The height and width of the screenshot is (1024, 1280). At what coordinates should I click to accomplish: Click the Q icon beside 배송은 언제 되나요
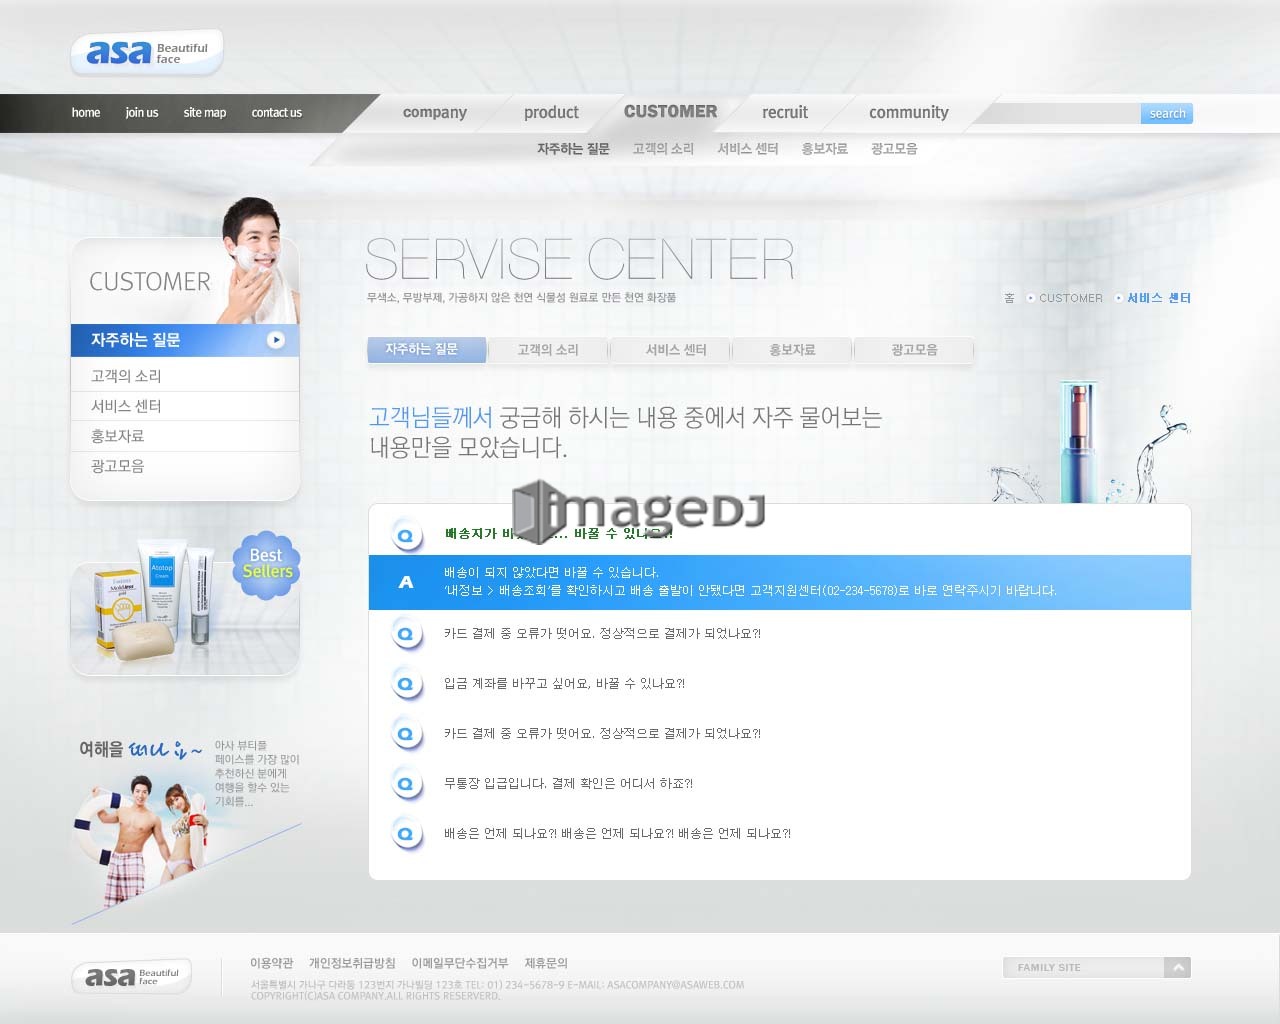point(406,834)
